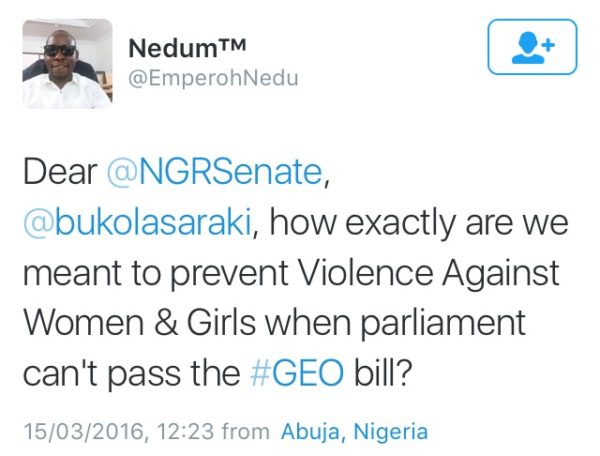The image size is (600, 456).
Task: Click the 12:23 time in timestamp
Action: [x=186, y=432]
